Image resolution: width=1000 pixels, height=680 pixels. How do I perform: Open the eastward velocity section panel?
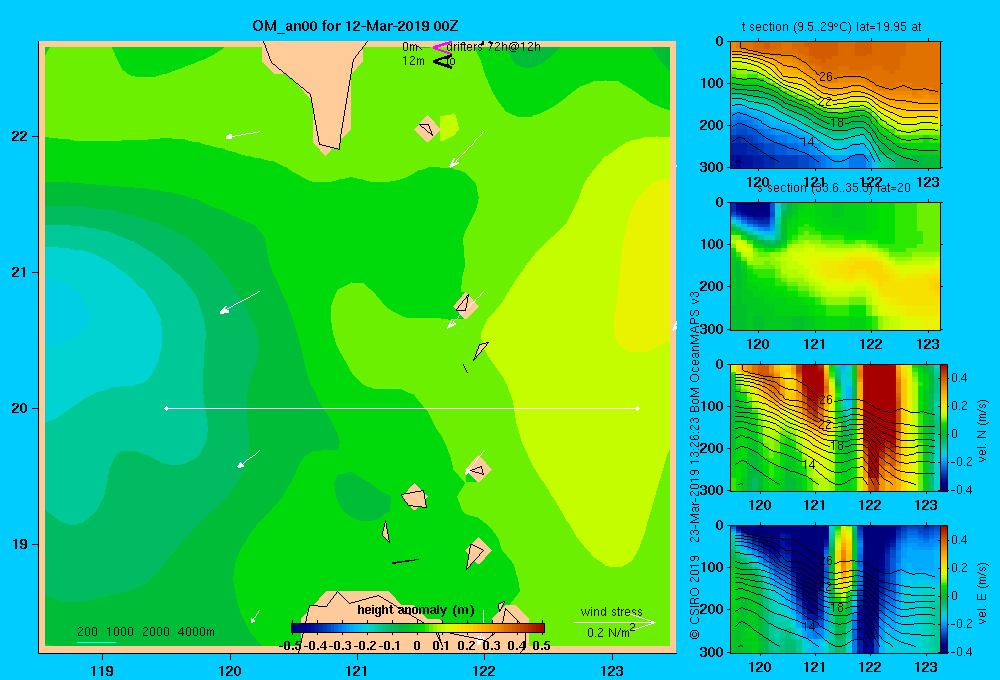click(835, 589)
